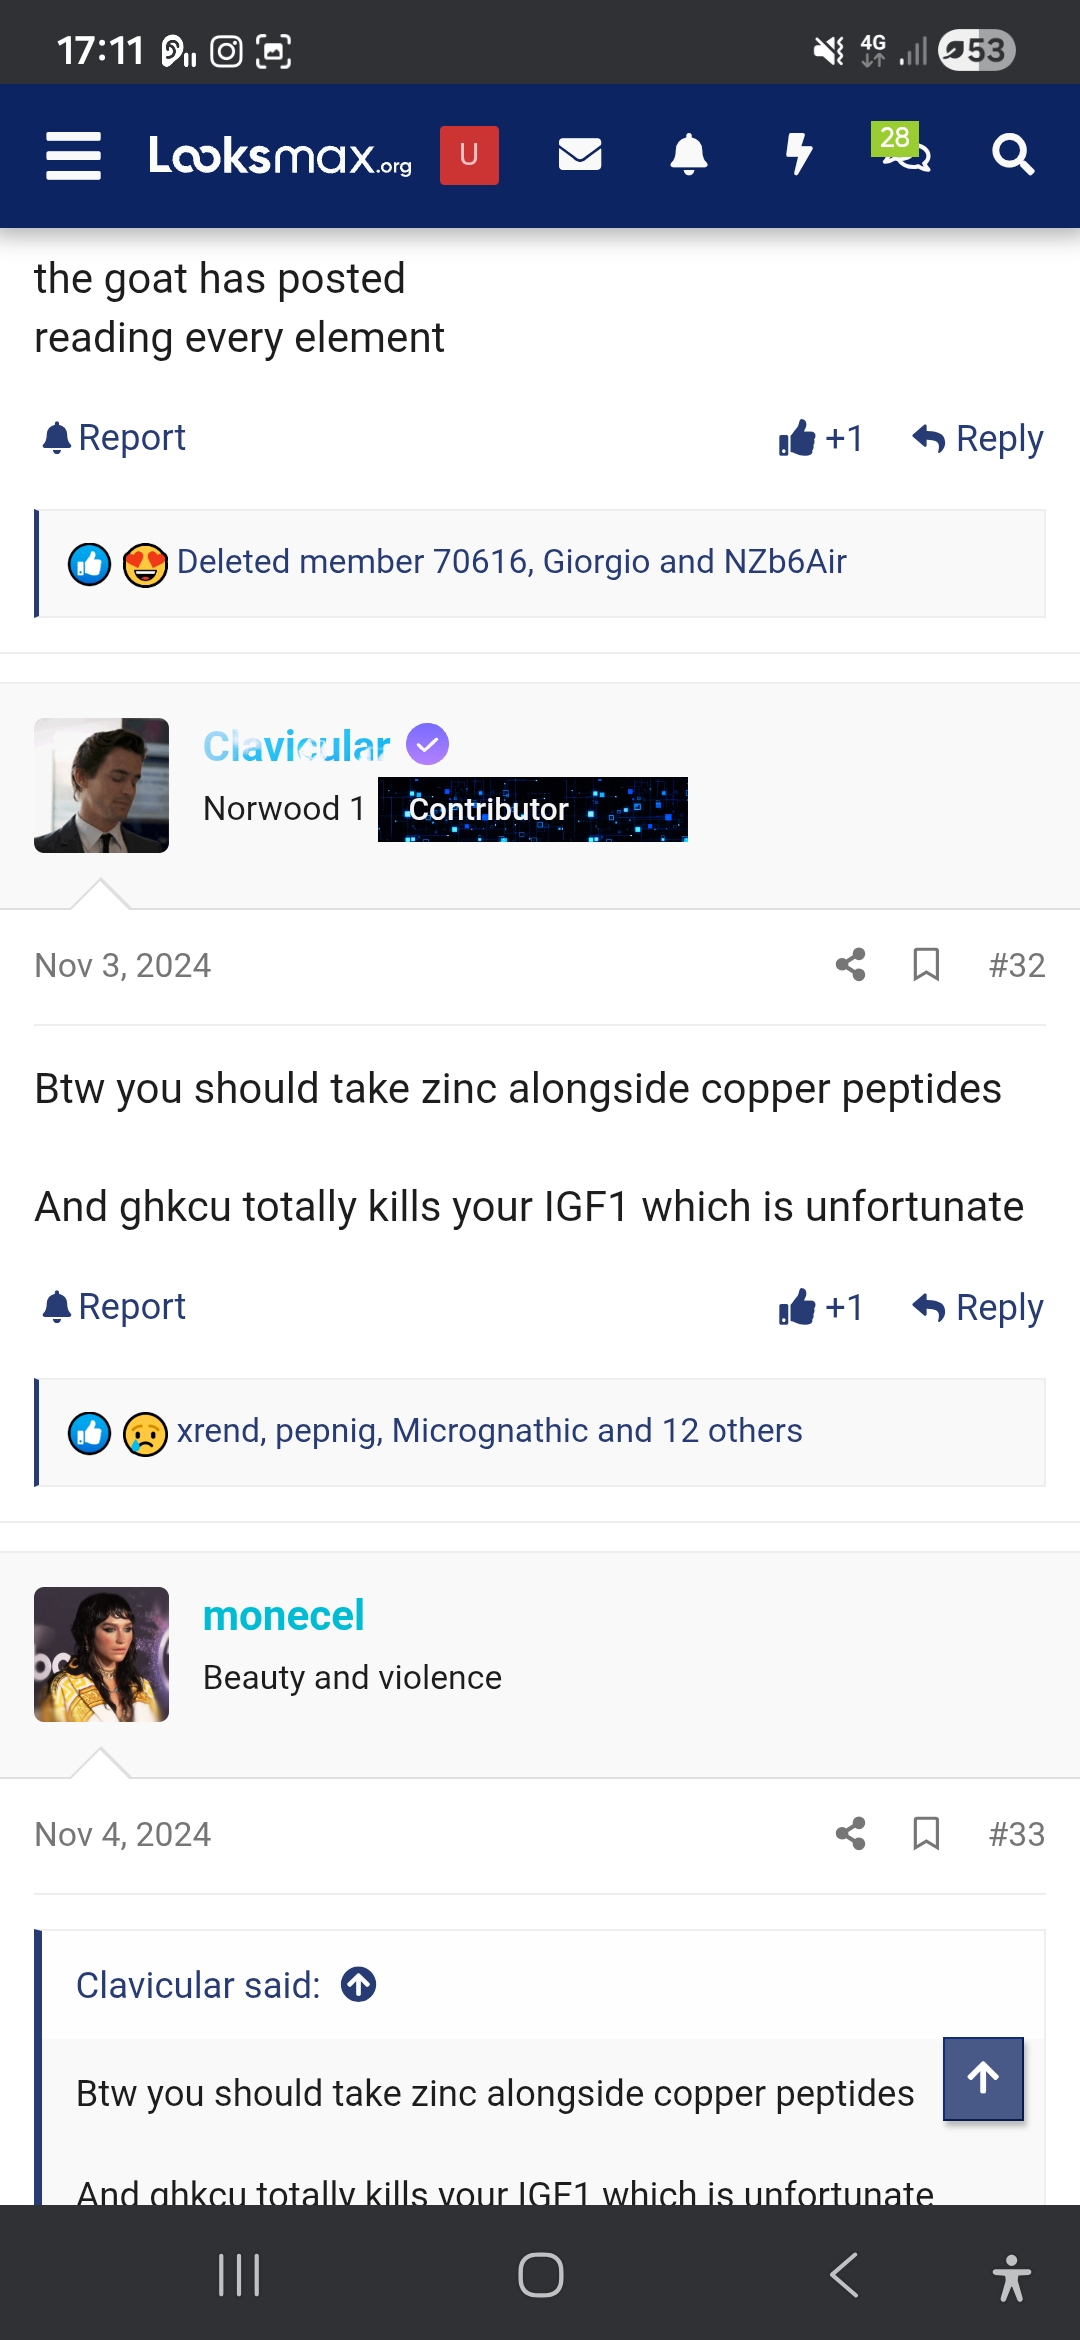Share post #33 via share icon
This screenshot has height=2340, width=1080.
click(850, 1834)
